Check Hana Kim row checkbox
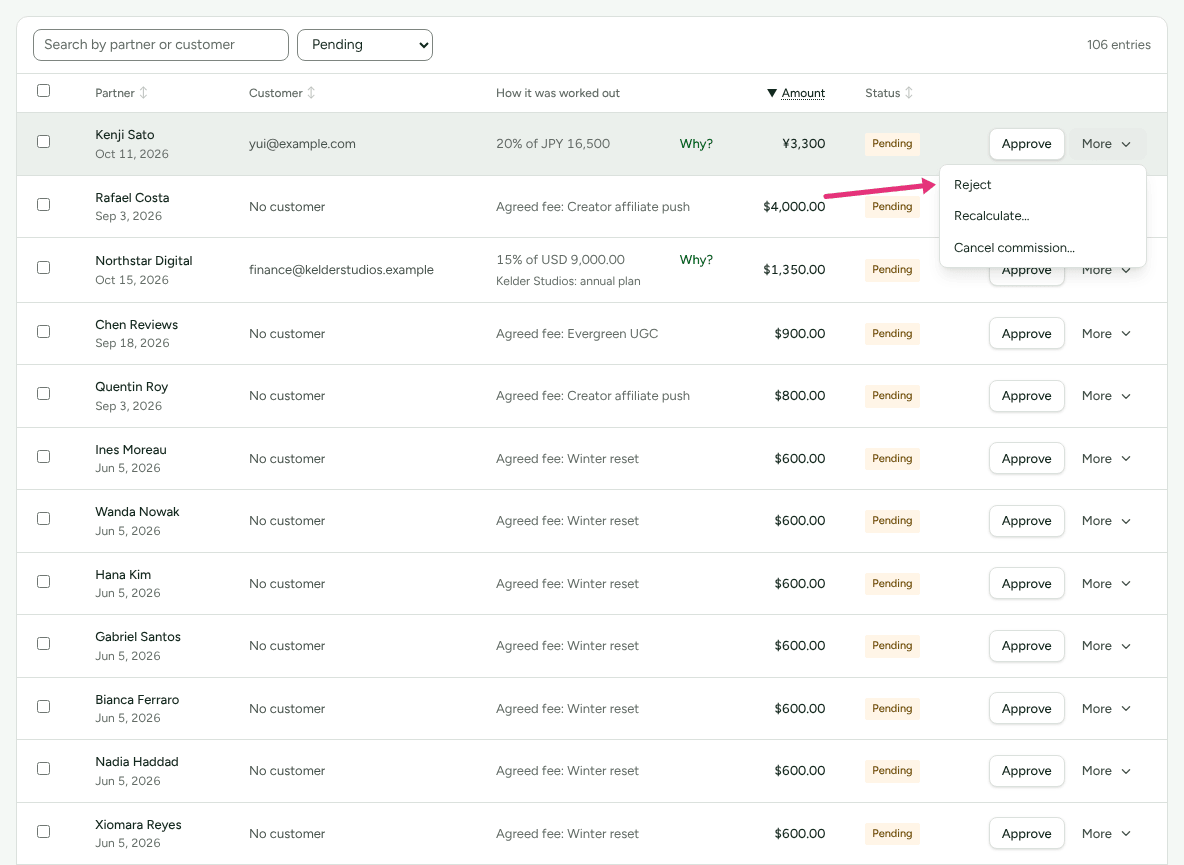The image size is (1184, 865). tap(44, 582)
